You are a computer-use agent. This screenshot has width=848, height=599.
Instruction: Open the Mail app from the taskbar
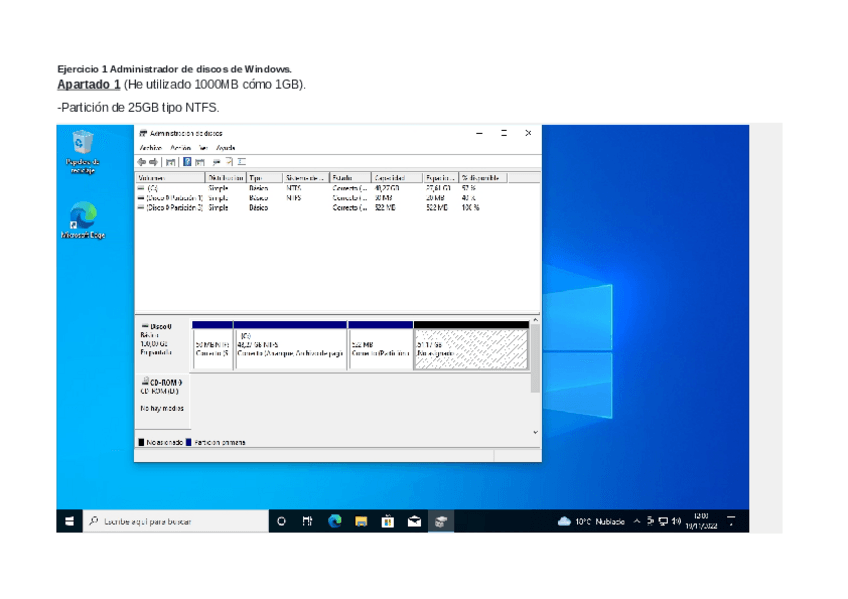click(413, 521)
